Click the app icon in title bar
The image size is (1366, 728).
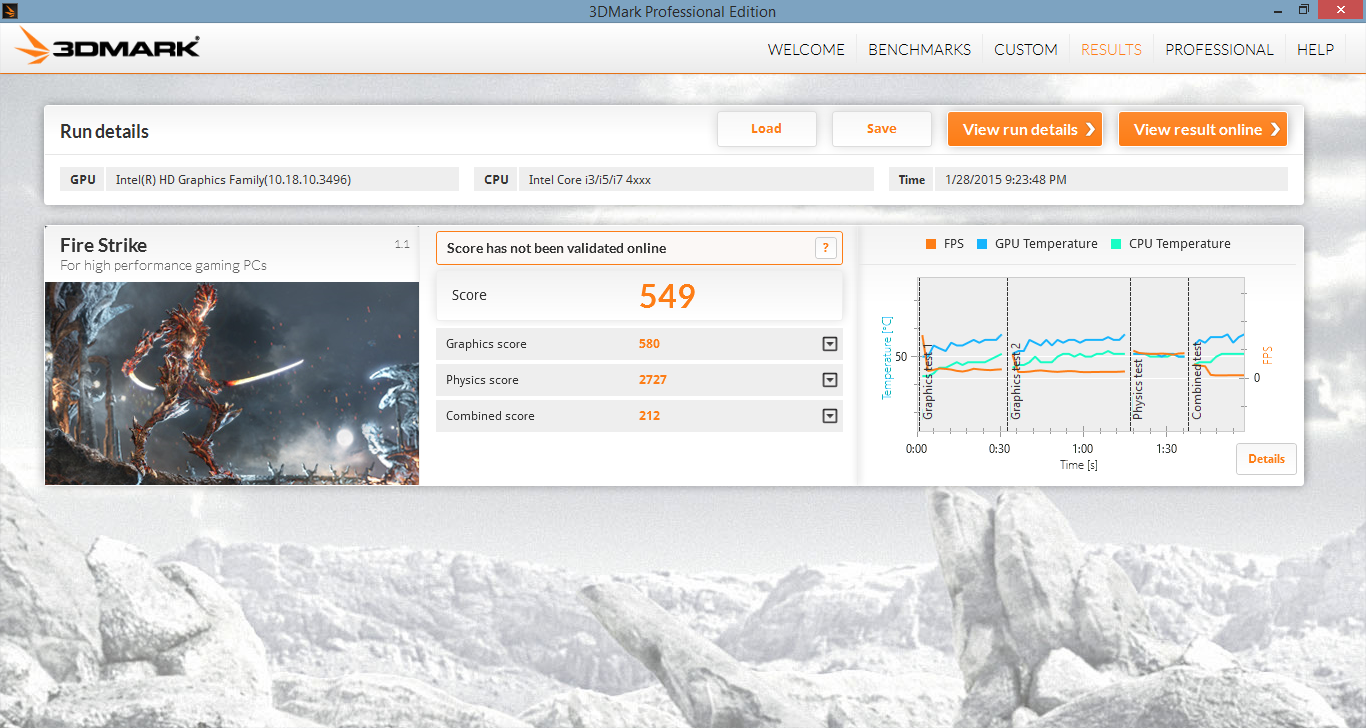click(x=9, y=10)
